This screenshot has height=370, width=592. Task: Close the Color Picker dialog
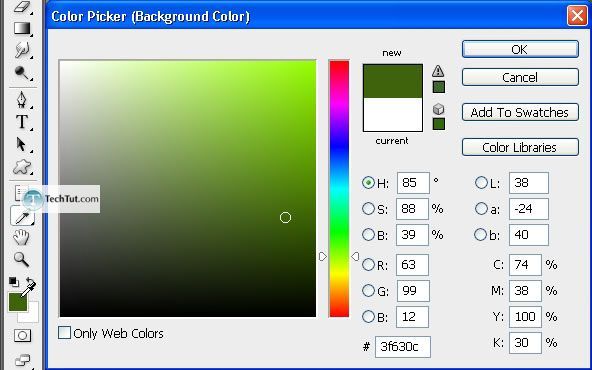(577, 16)
